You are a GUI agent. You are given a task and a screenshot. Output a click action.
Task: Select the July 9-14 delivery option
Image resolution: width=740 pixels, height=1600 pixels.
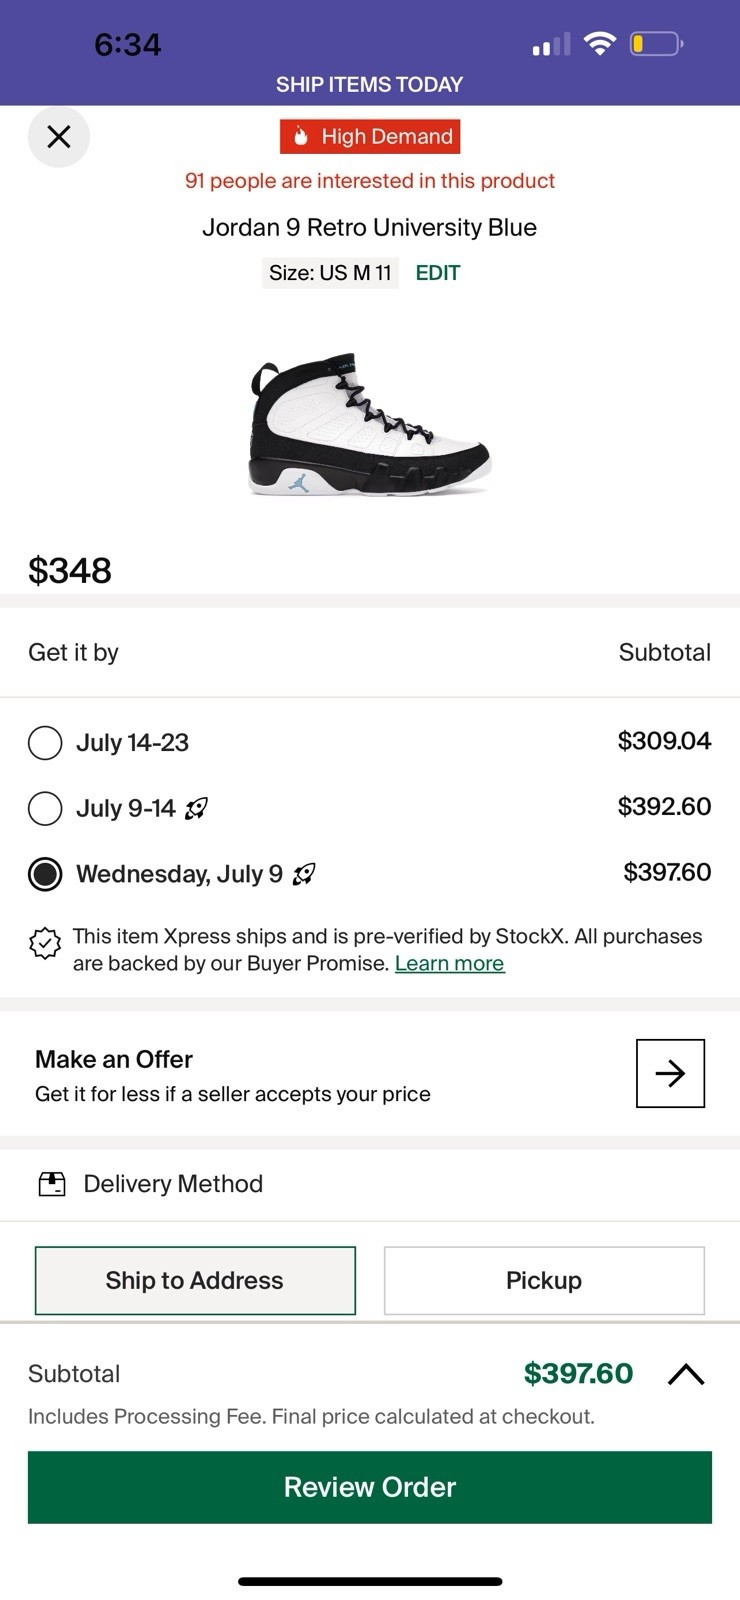pyautogui.click(x=45, y=808)
